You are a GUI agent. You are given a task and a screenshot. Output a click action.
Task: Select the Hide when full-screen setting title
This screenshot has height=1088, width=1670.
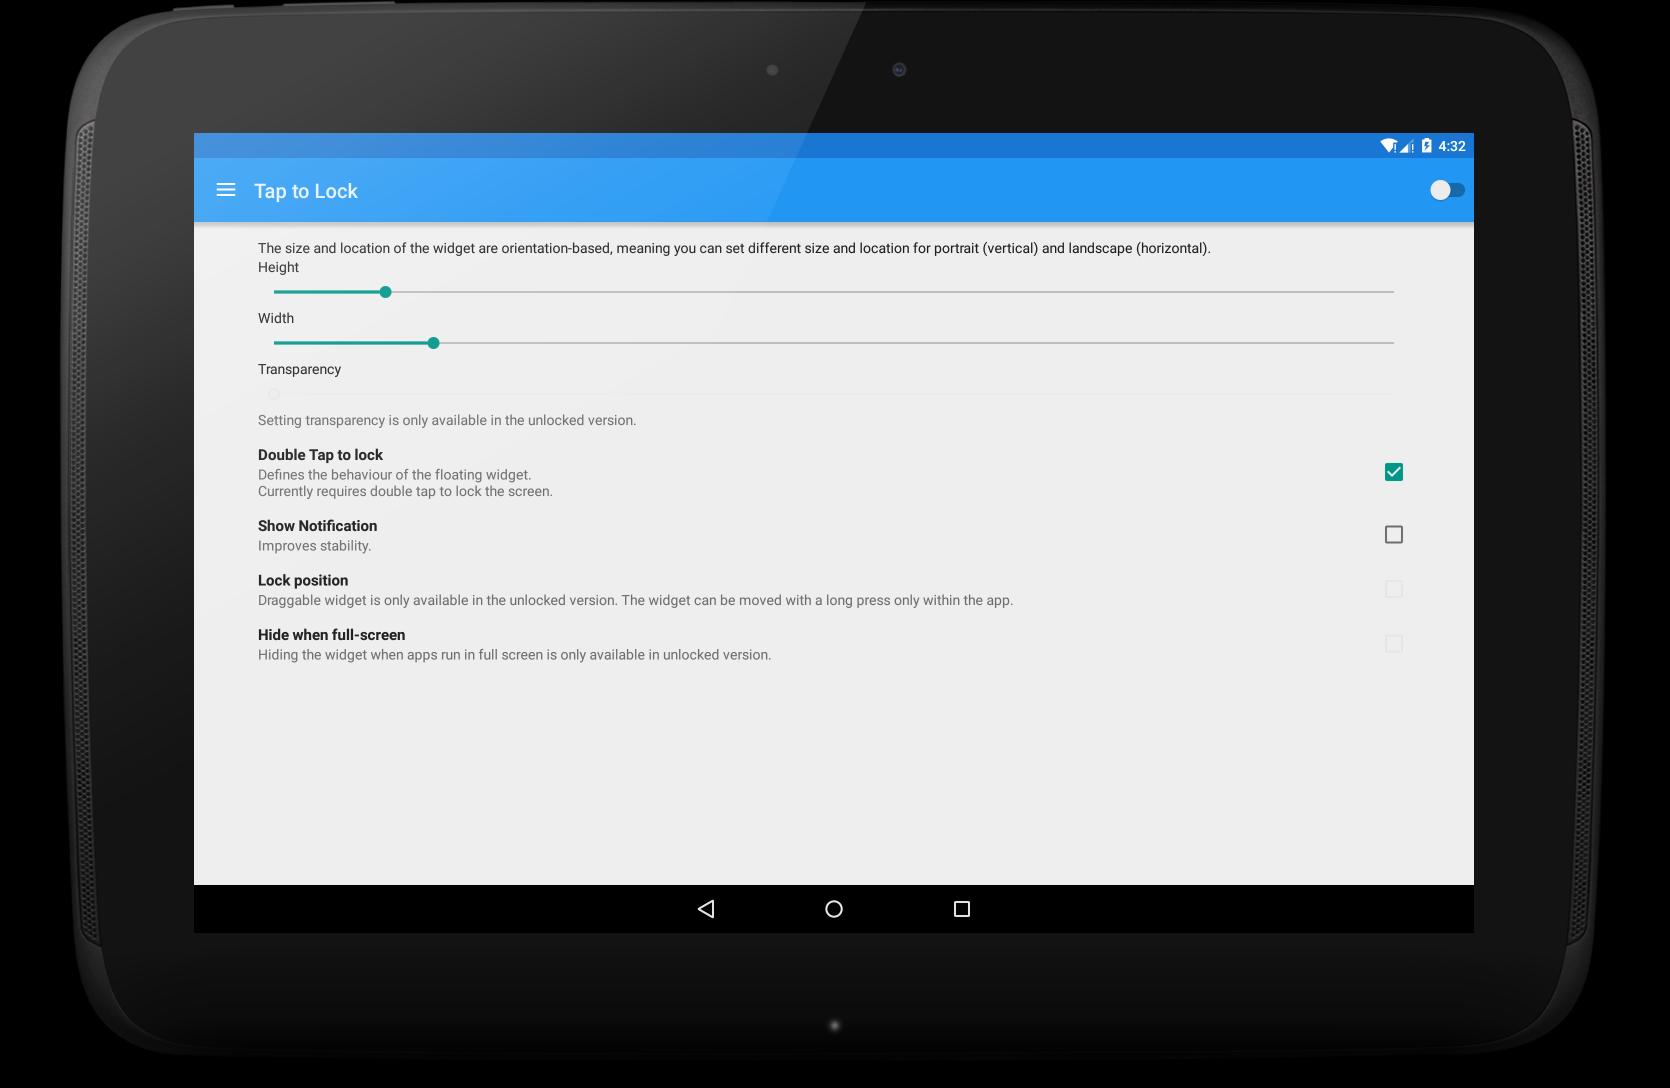331,635
